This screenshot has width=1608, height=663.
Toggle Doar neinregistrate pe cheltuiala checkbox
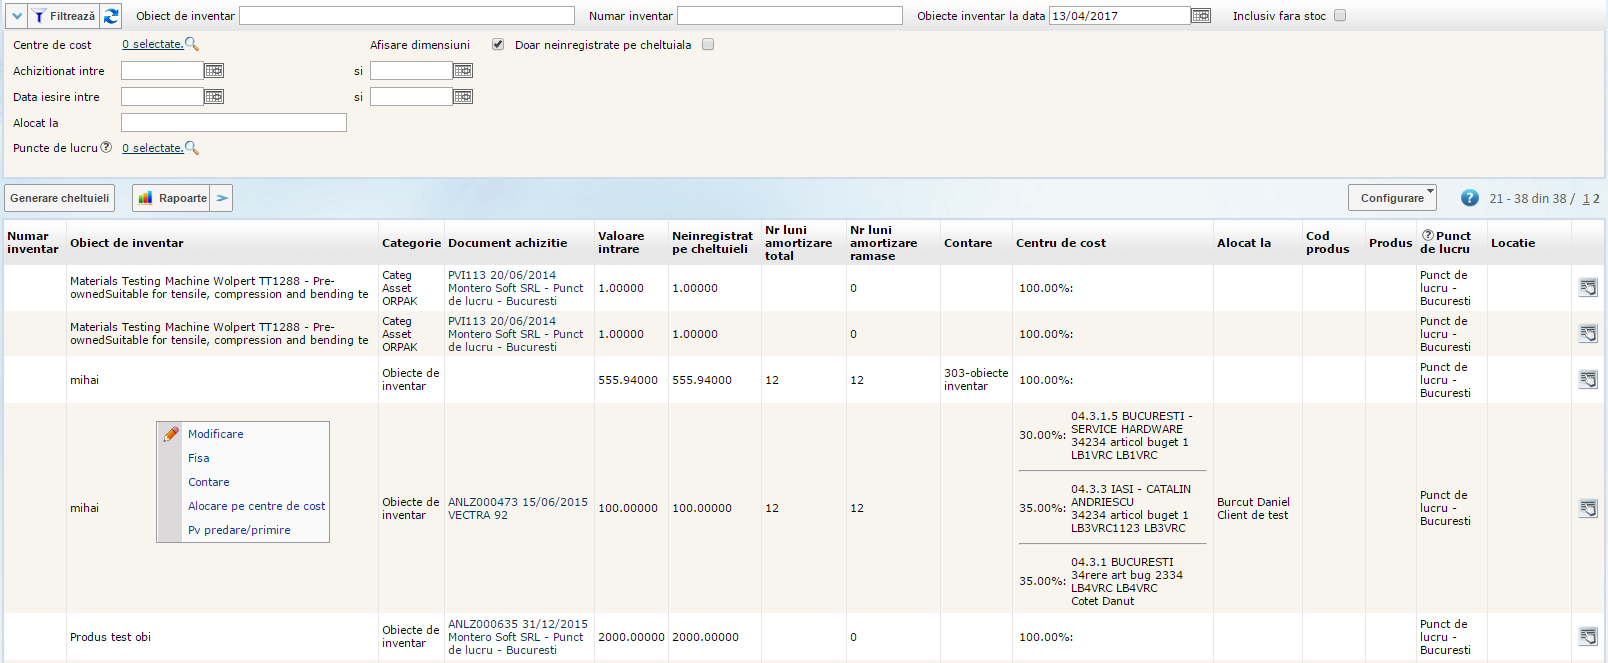[x=708, y=45]
